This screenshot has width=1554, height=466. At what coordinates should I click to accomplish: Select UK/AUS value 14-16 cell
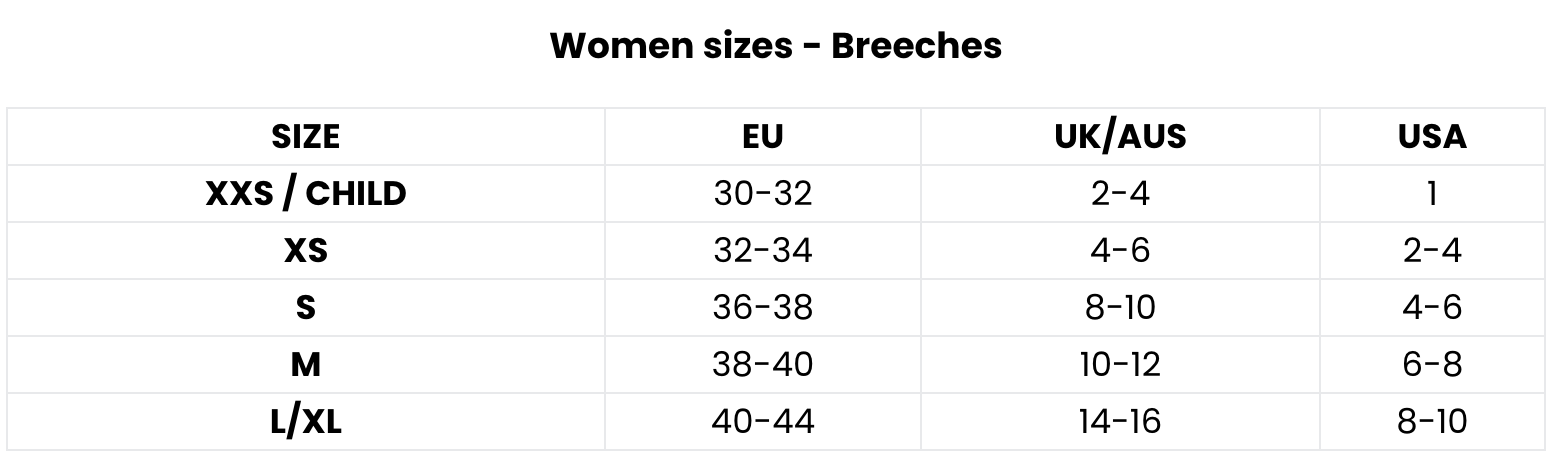pyautogui.click(x=1120, y=421)
